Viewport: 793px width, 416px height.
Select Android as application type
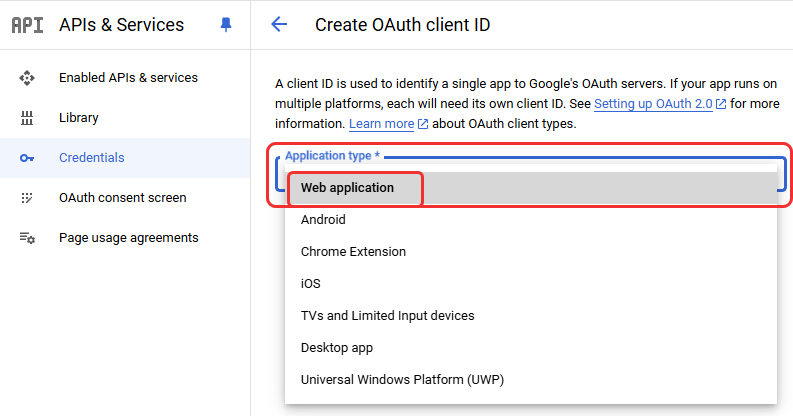(x=323, y=220)
